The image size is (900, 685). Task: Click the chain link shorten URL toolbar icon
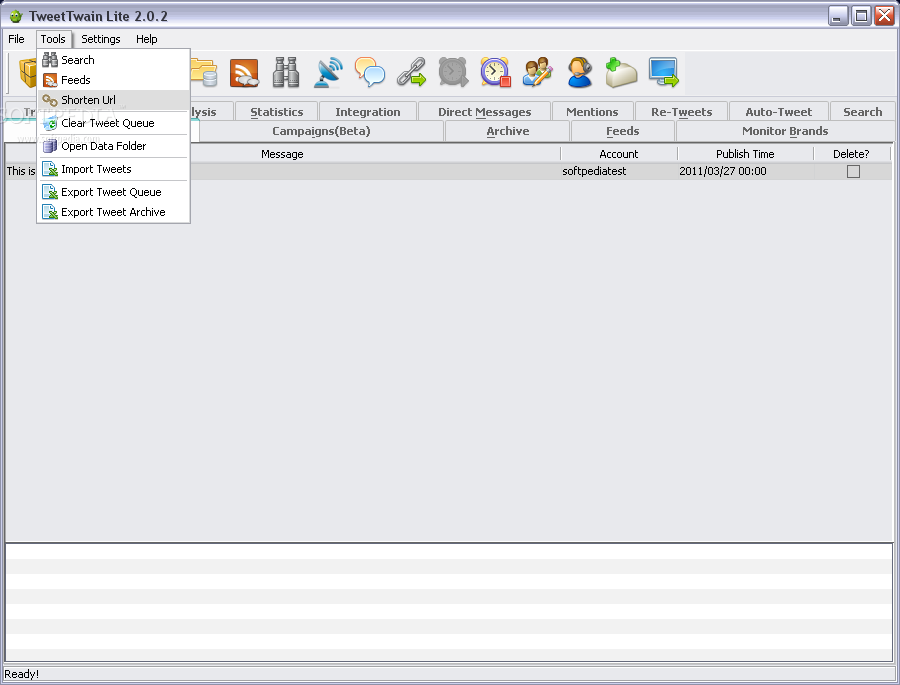click(412, 72)
